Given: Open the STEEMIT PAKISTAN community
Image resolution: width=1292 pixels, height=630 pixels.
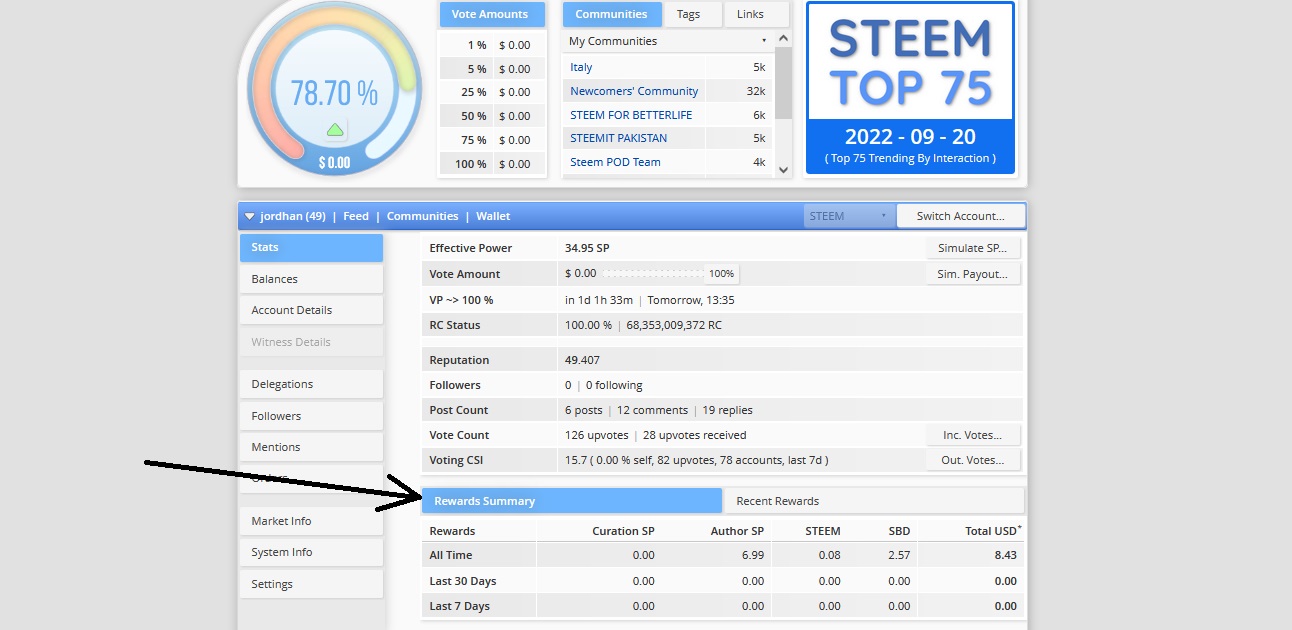Looking at the screenshot, I should 618,138.
